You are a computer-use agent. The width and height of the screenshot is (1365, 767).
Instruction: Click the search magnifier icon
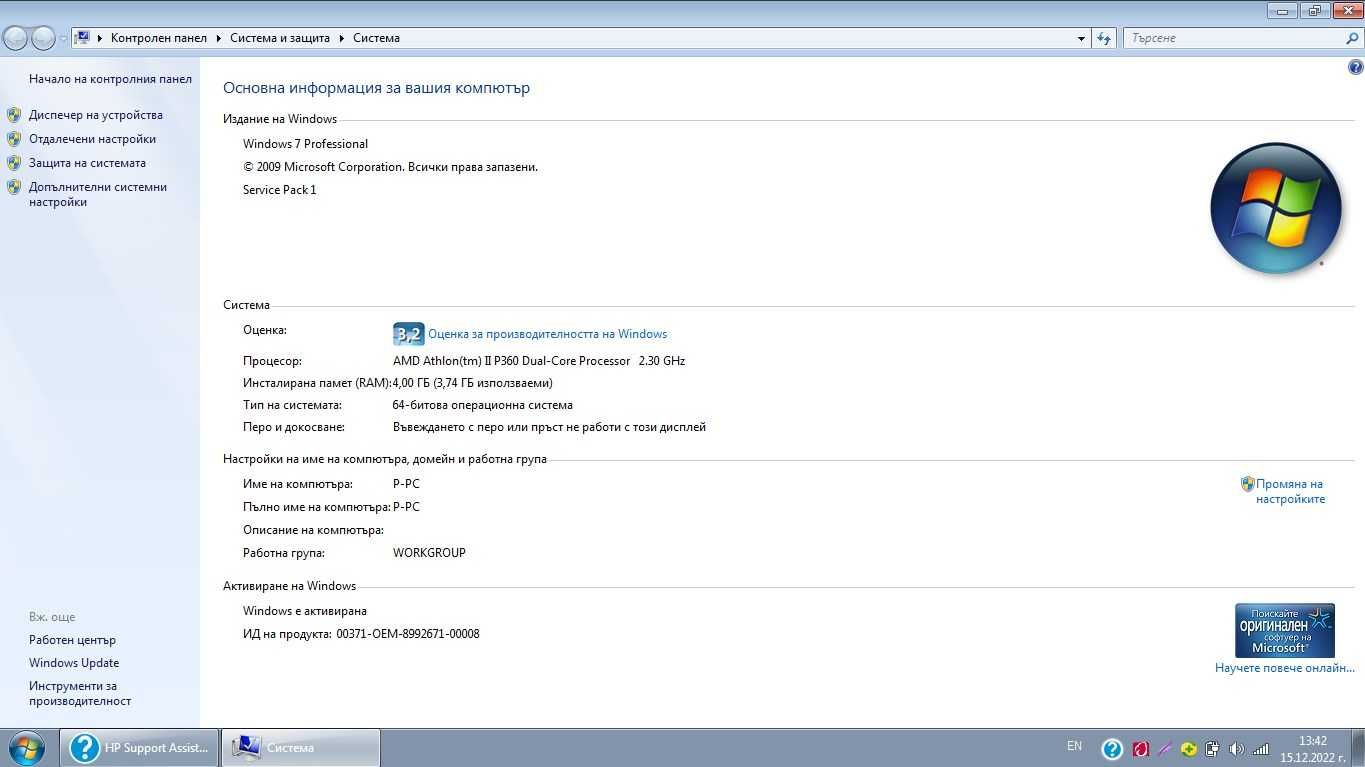tap(1353, 38)
